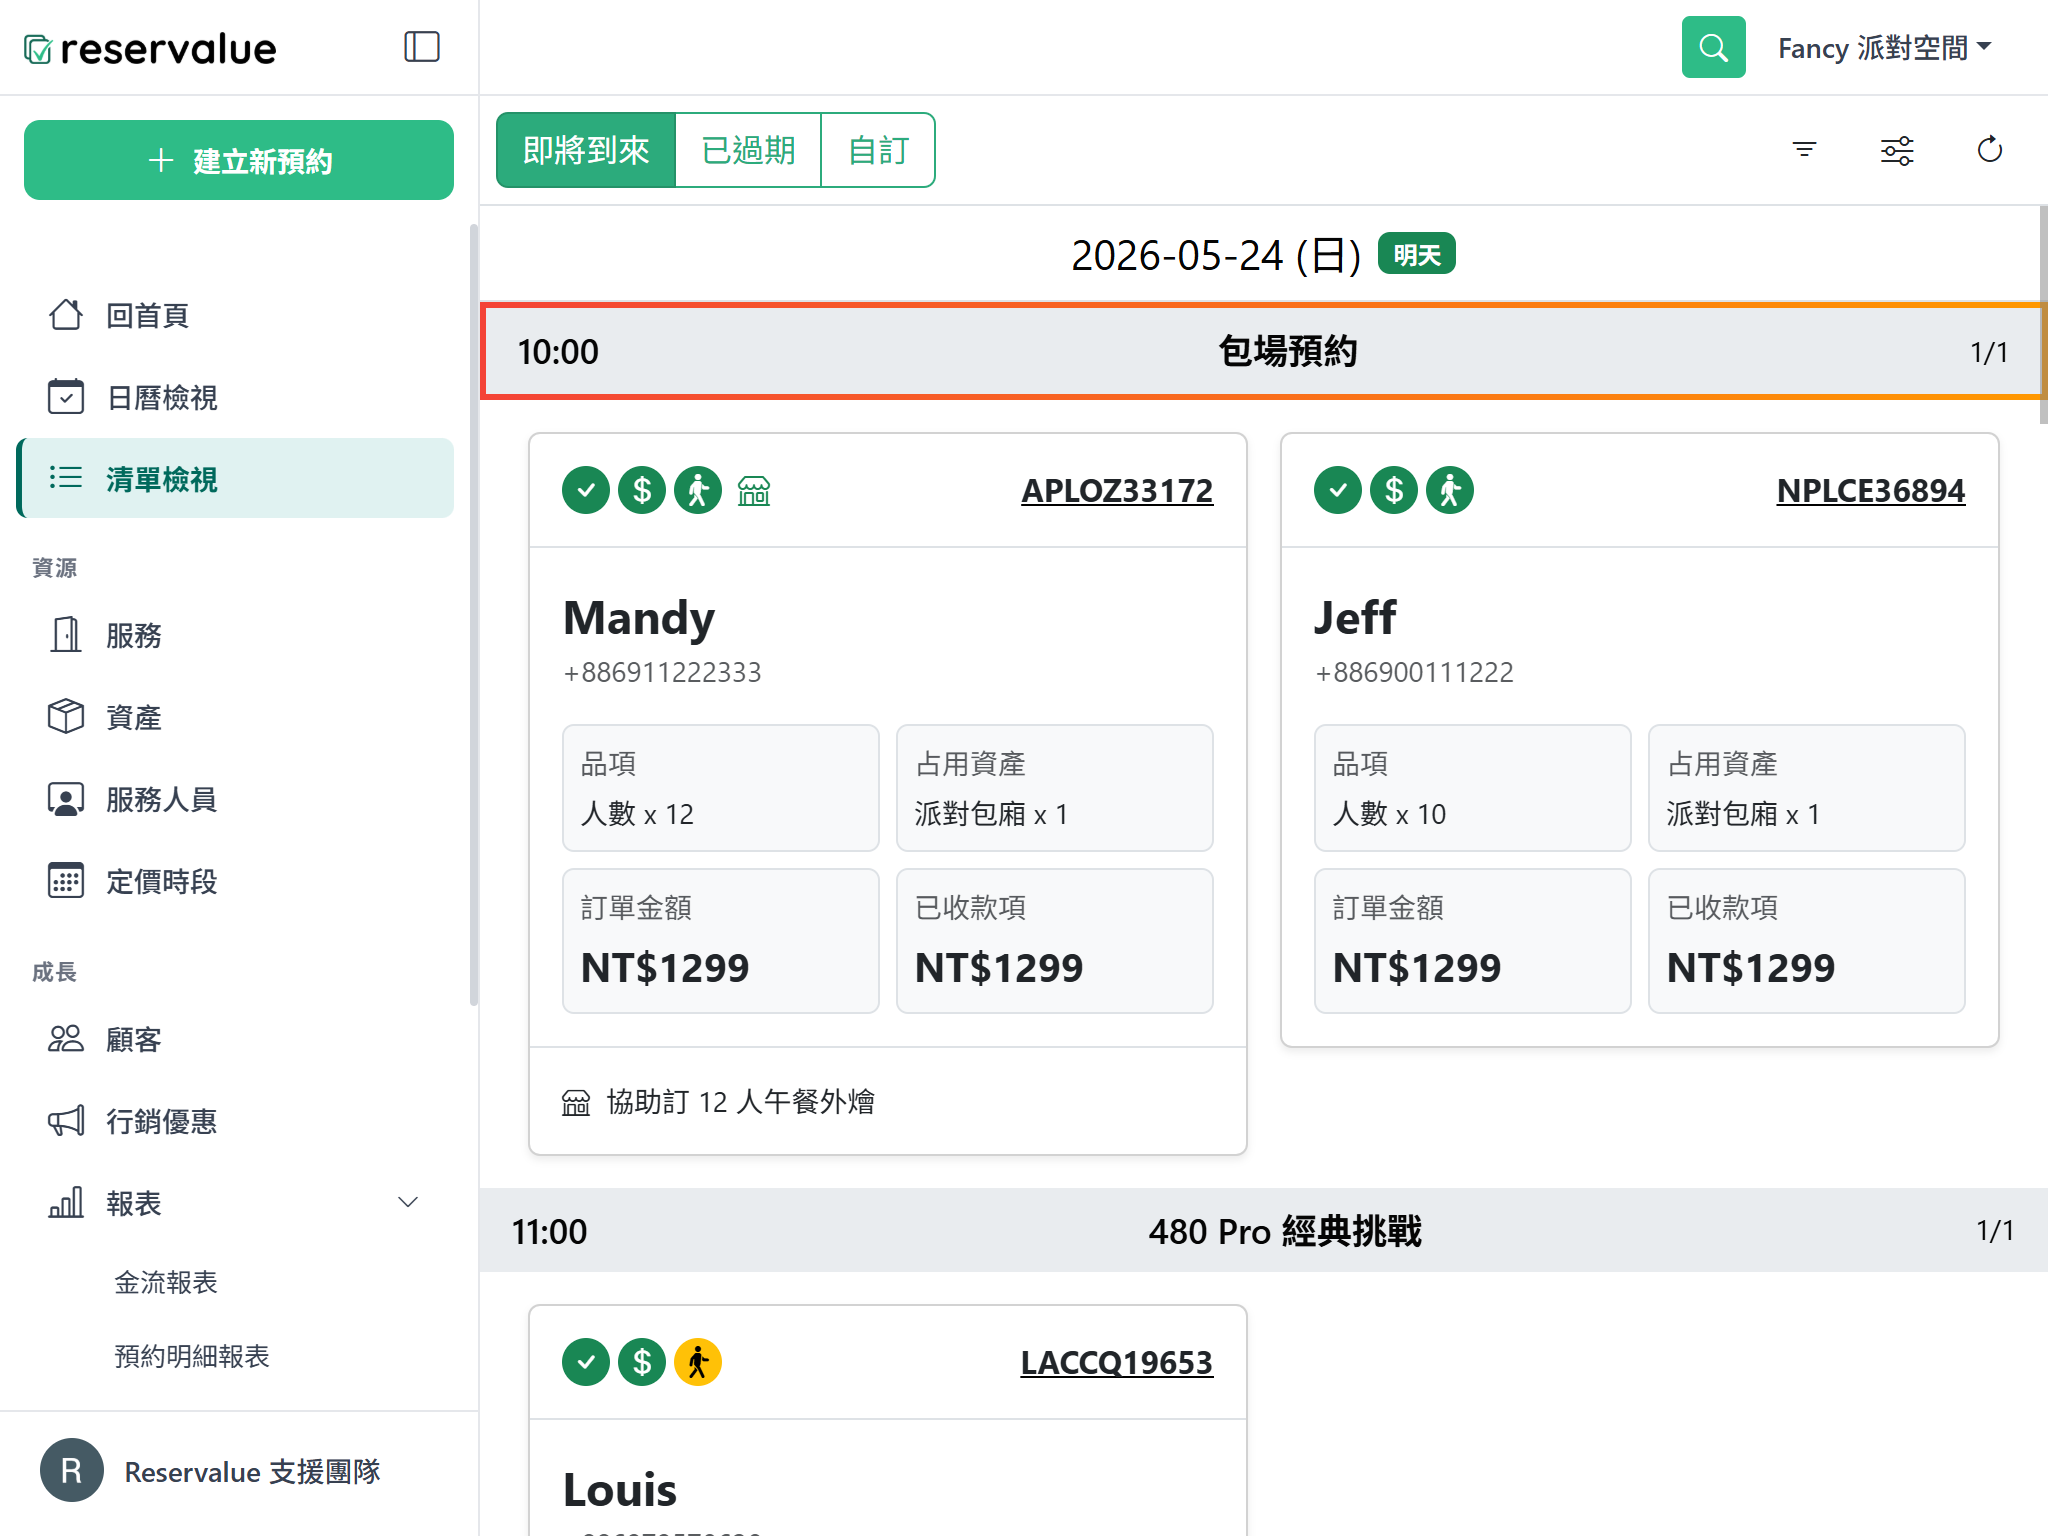
Task: Click the people icon beside 顧客
Action: (66, 1039)
